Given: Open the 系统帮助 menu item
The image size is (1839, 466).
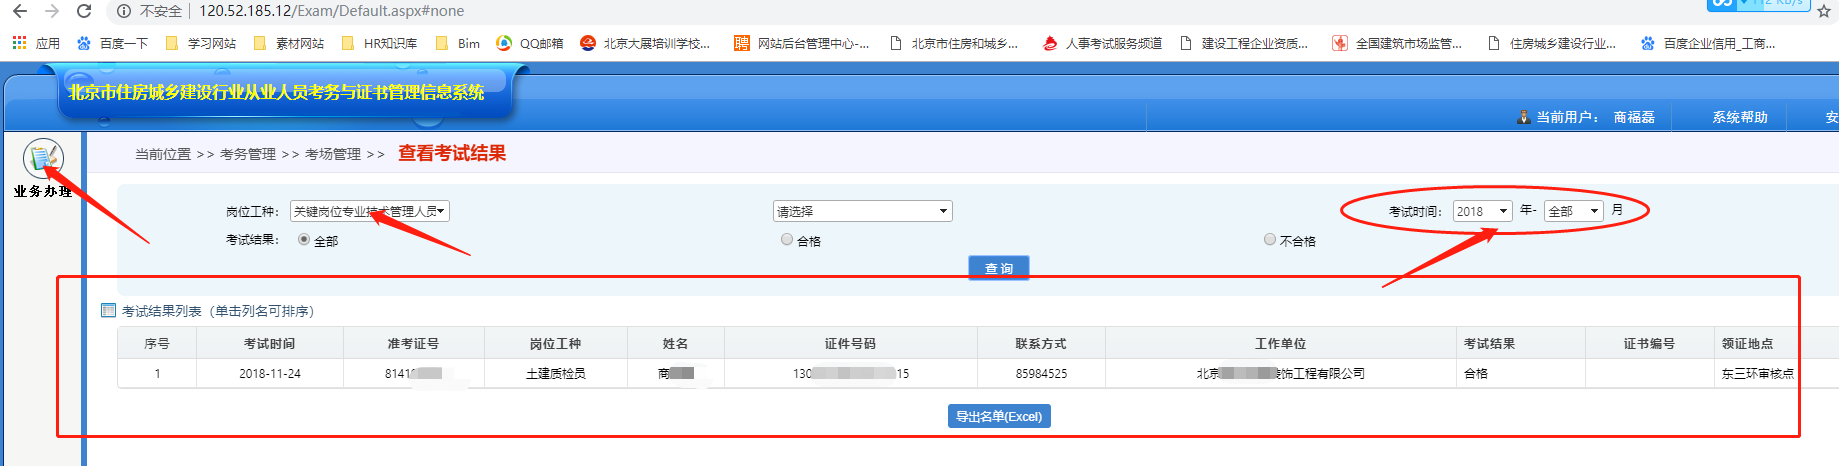Looking at the screenshot, I should tap(1739, 117).
